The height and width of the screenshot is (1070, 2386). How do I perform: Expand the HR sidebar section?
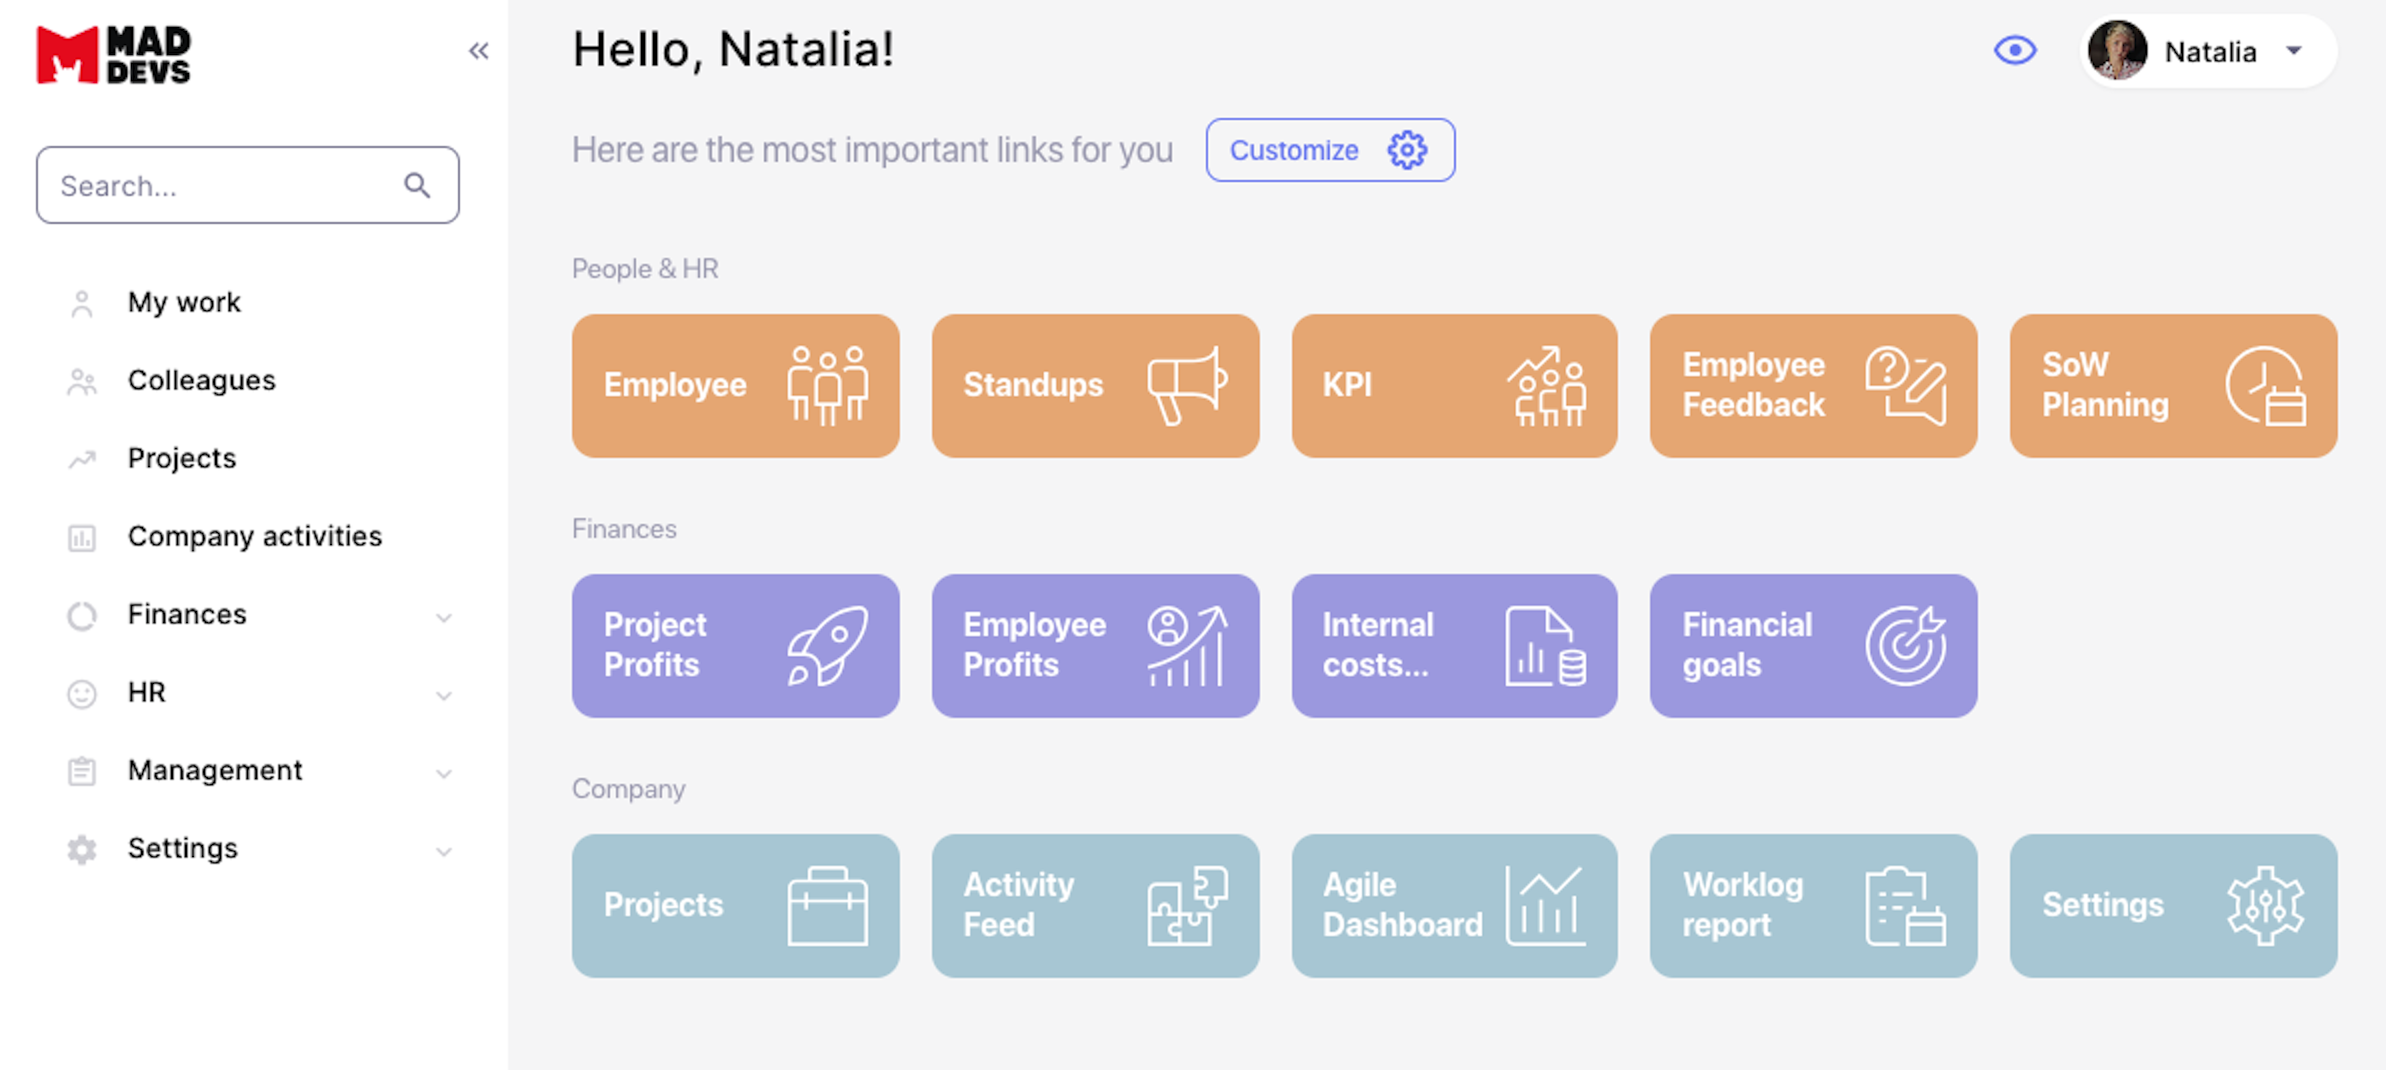[444, 695]
